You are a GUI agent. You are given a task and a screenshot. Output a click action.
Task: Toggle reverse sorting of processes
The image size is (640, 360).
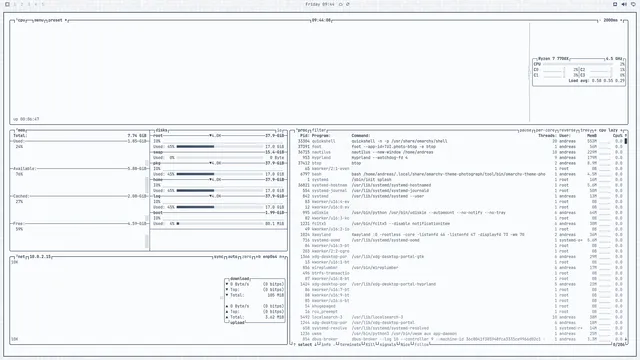click(567, 130)
